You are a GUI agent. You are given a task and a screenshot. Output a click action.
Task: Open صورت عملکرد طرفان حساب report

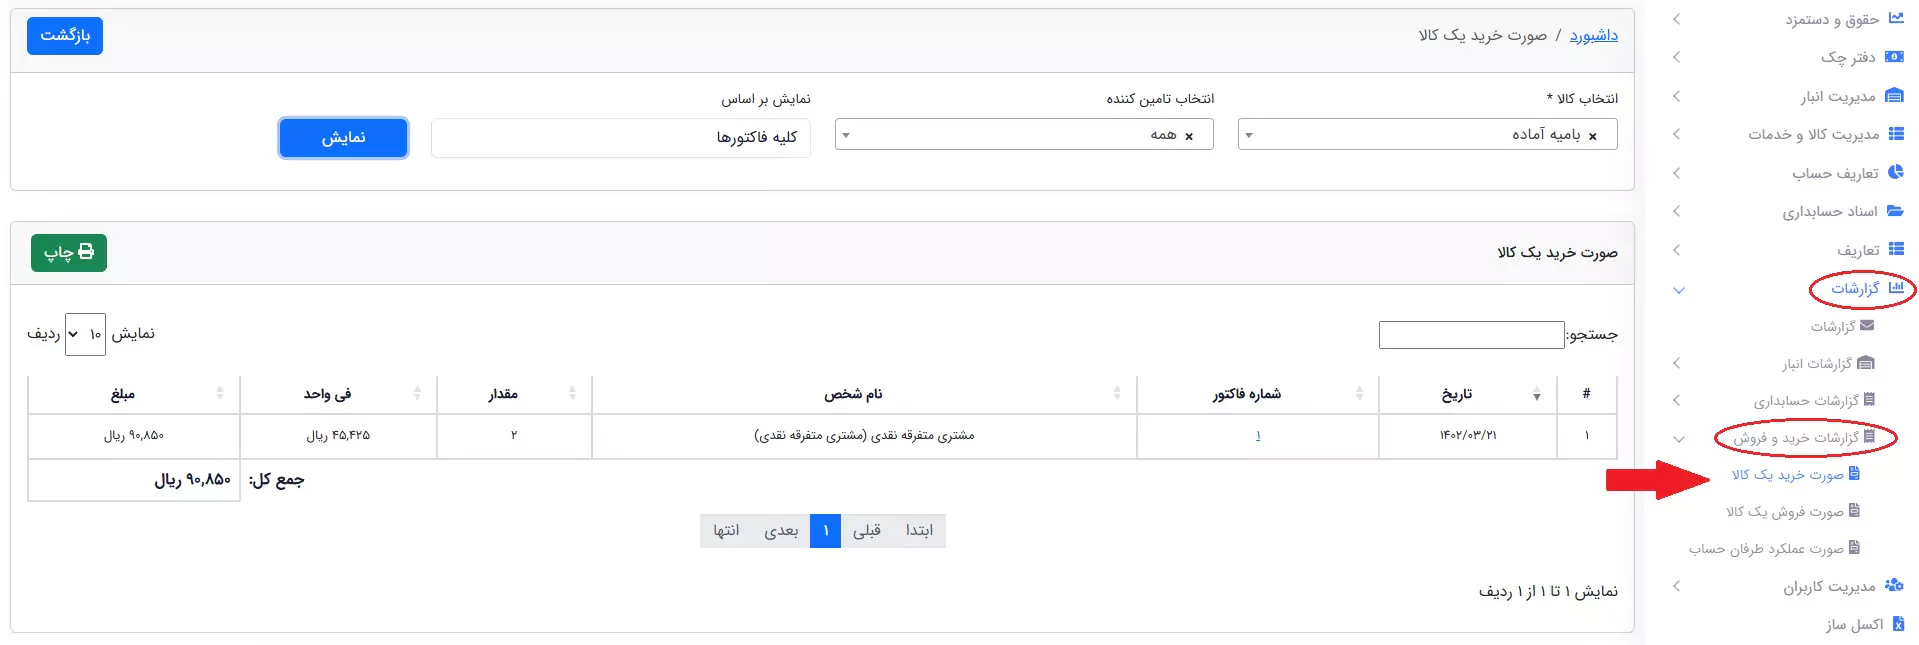pyautogui.click(x=1766, y=548)
